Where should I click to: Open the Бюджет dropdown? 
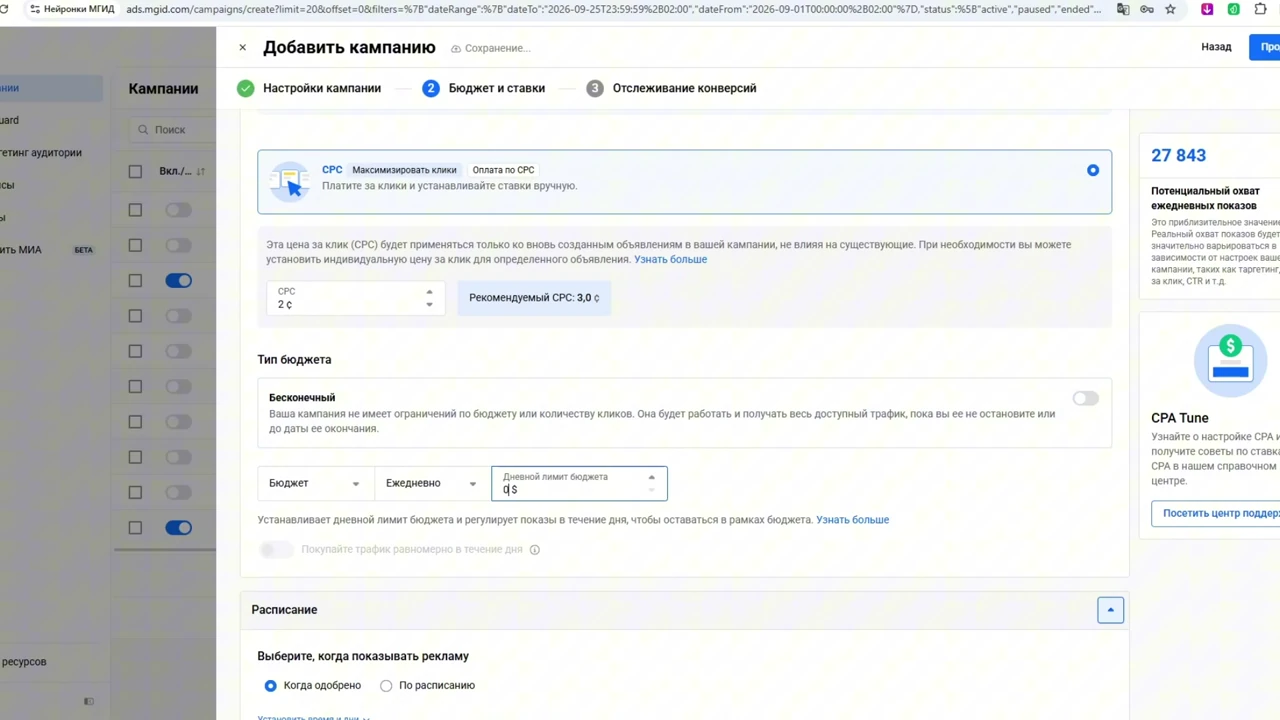315,483
